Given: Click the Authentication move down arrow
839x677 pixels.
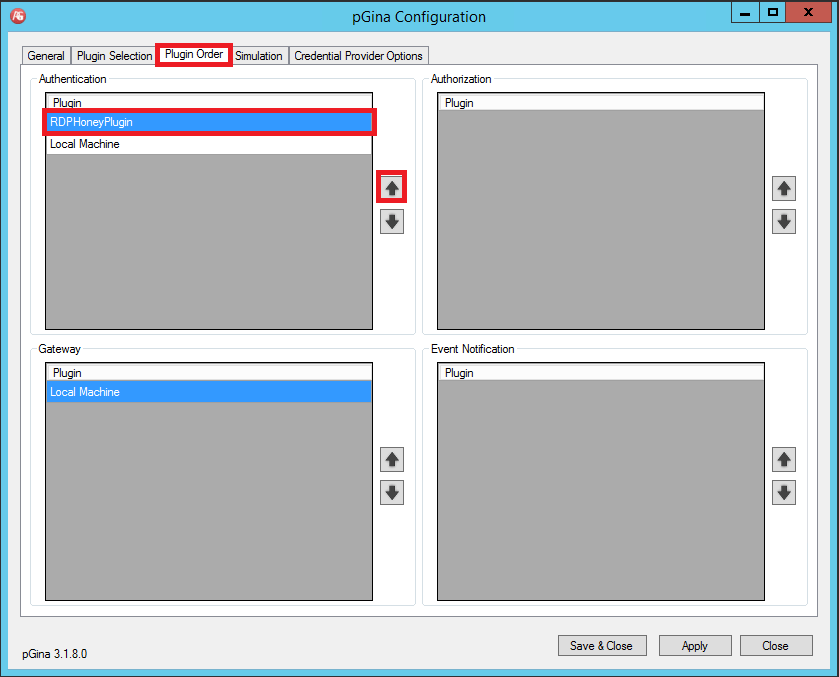Looking at the screenshot, I should pos(392,222).
